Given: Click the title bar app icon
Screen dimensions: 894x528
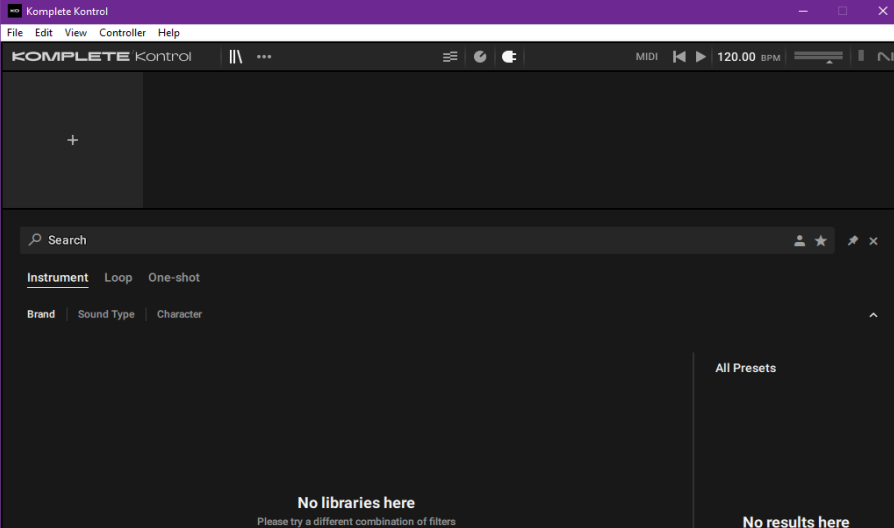Looking at the screenshot, I should [x=14, y=11].
